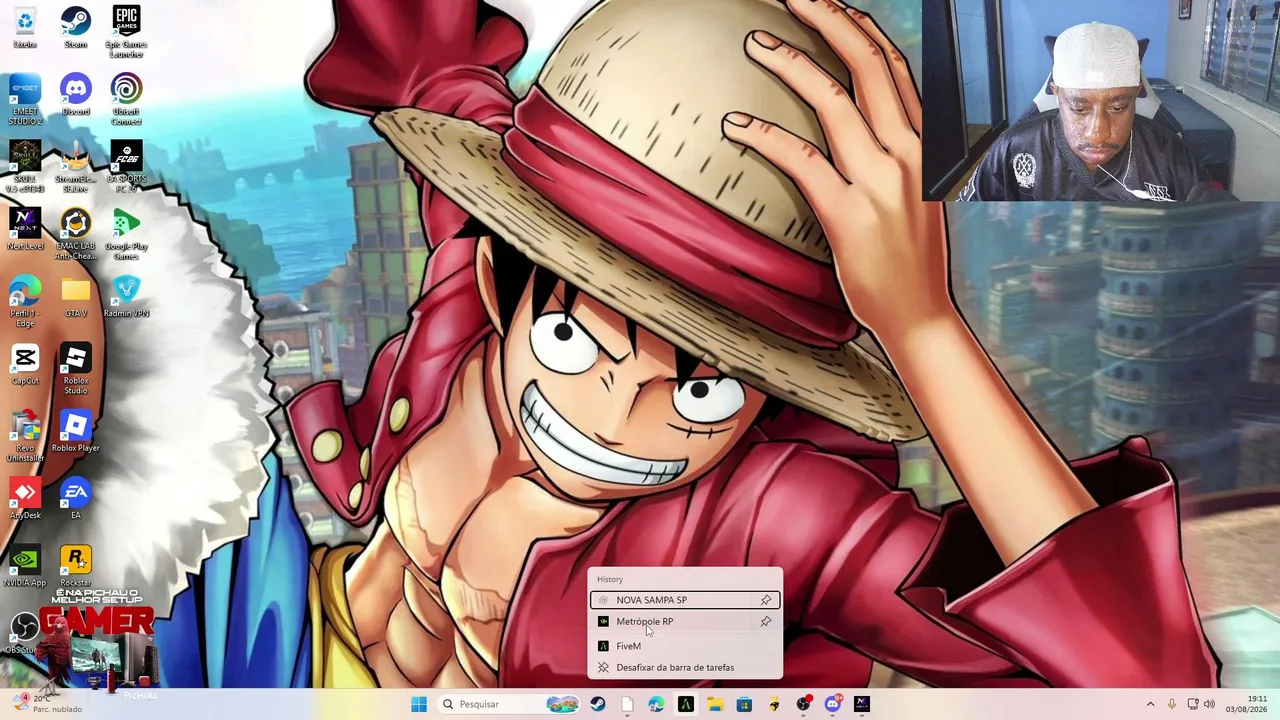Open the network tray icon
Image resolution: width=1280 pixels, height=720 pixels.
1192,704
